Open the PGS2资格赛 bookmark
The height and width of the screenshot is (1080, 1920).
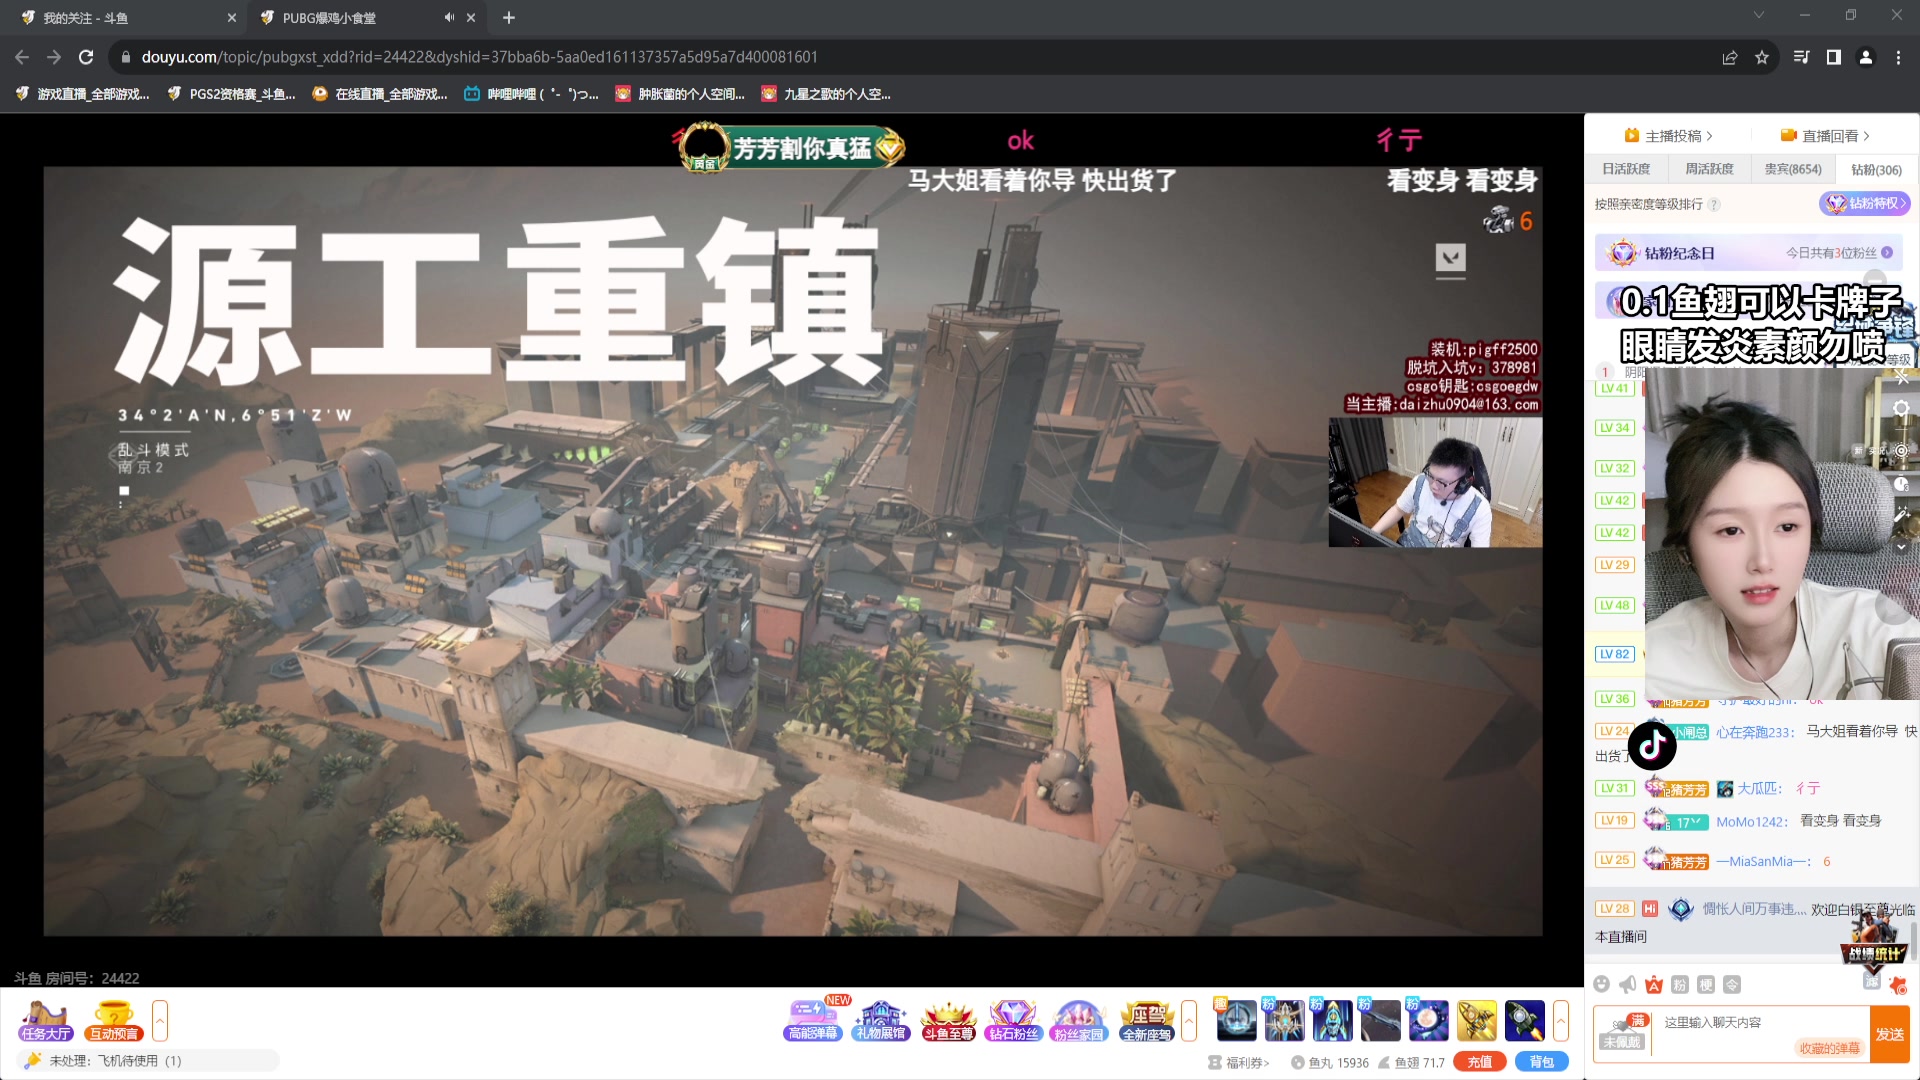(x=232, y=94)
